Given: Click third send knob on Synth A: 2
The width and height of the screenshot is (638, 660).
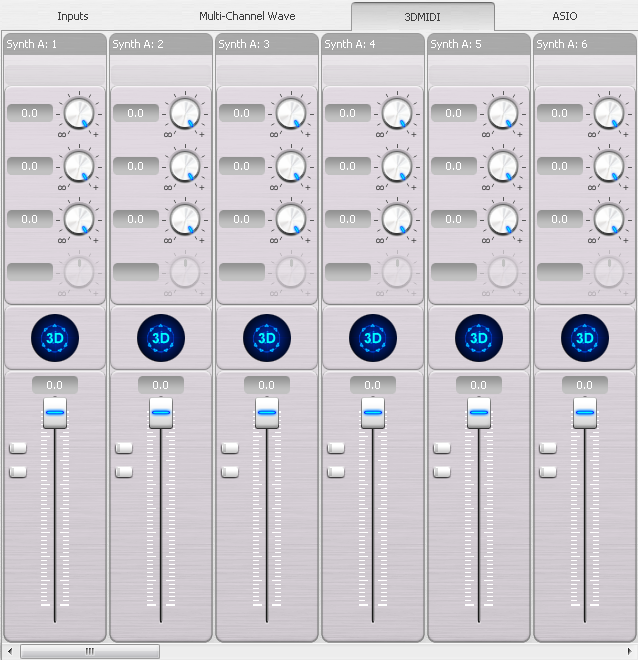Looking at the screenshot, I should click(185, 219).
